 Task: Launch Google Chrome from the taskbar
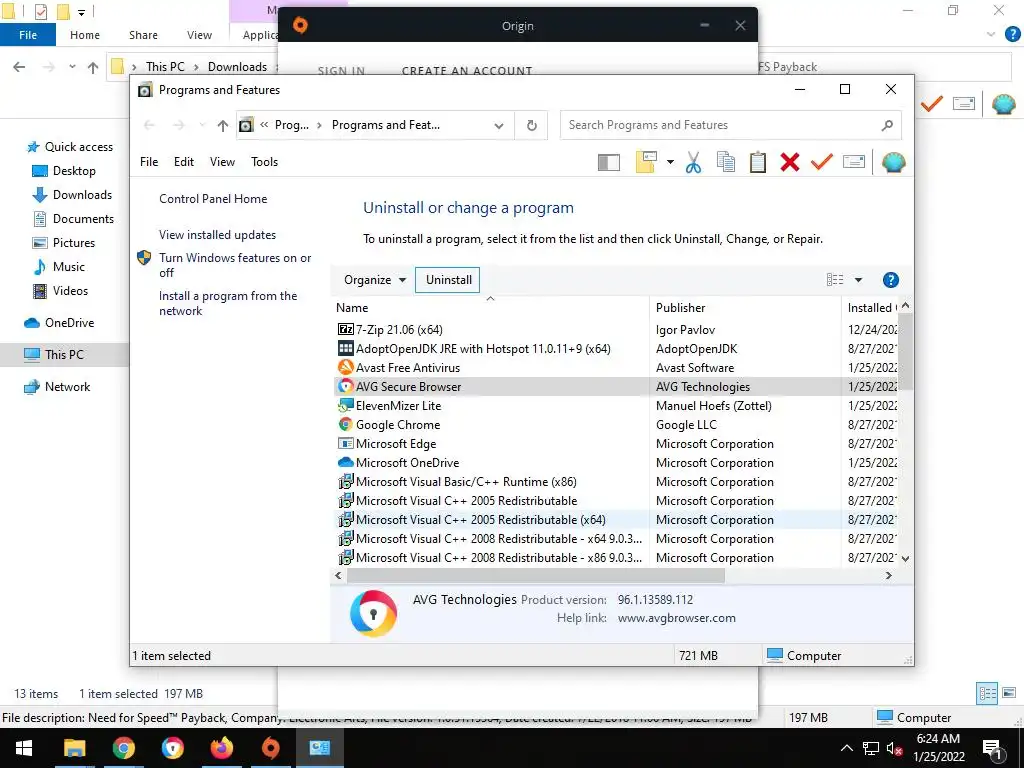123,748
